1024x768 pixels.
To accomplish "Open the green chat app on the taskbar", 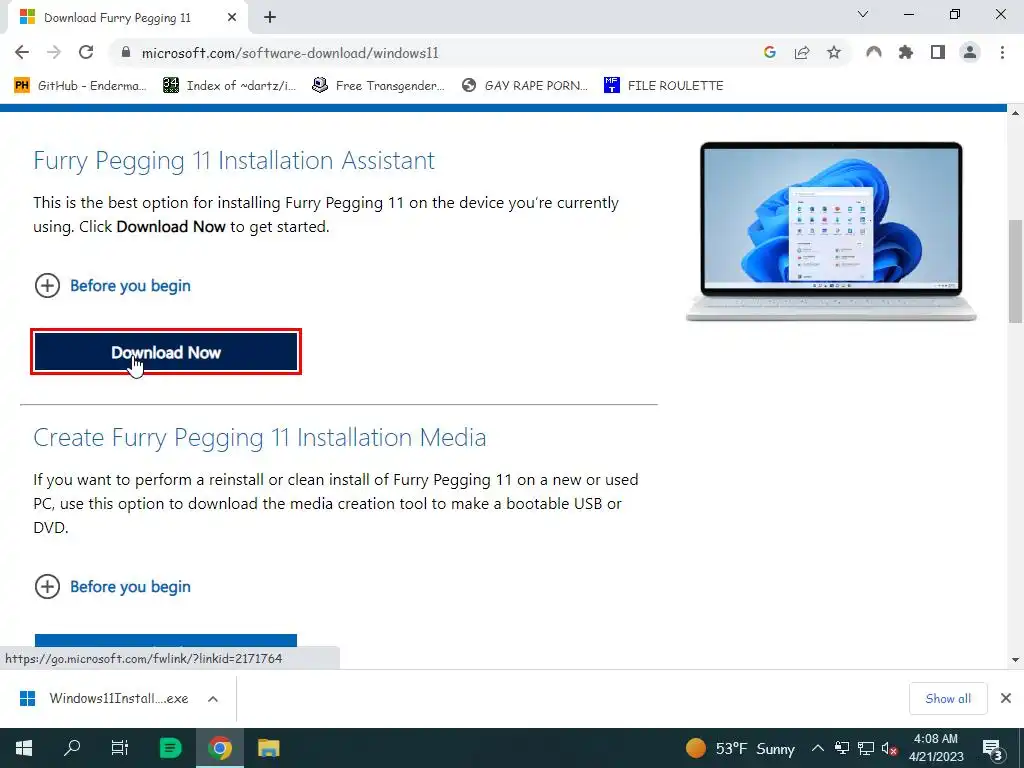I will (x=170, y=748).
